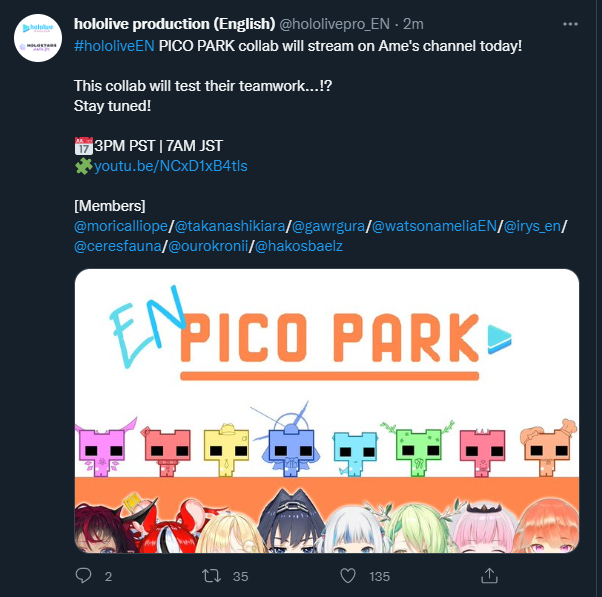Visit the @moricalliope mention
The height and width of the screenshot is (597, 602).
[121, 226]
